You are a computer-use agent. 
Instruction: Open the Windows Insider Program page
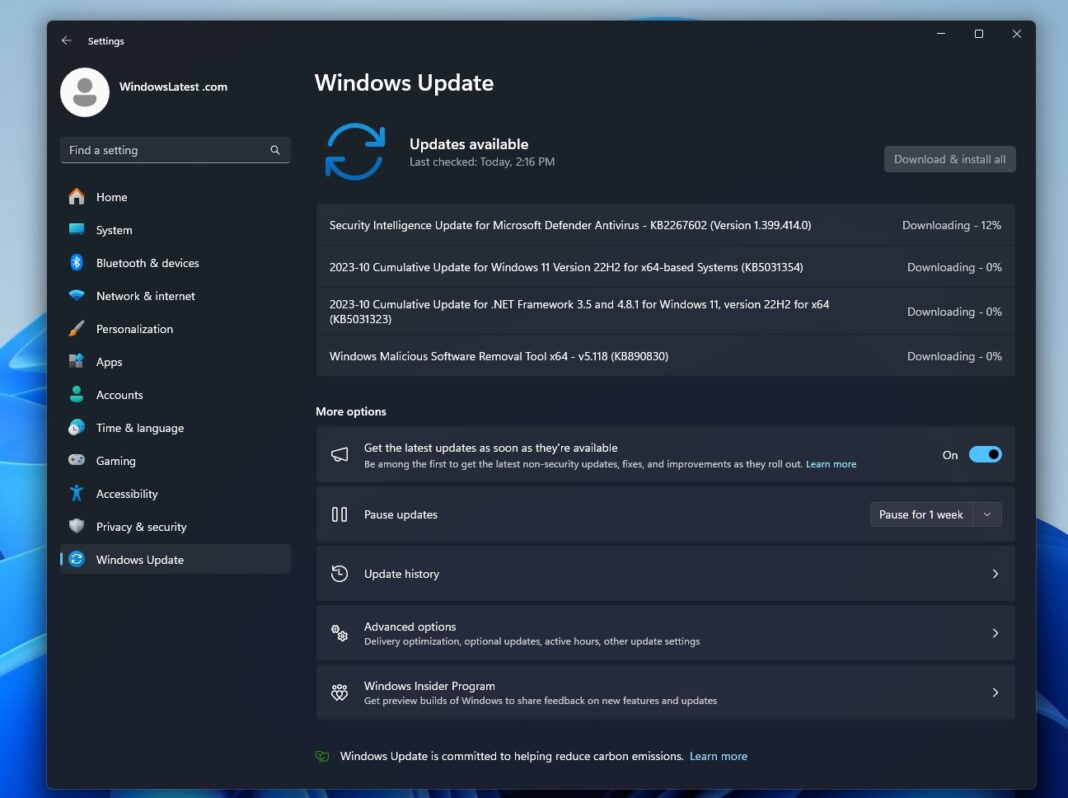(x=666, y=692)
